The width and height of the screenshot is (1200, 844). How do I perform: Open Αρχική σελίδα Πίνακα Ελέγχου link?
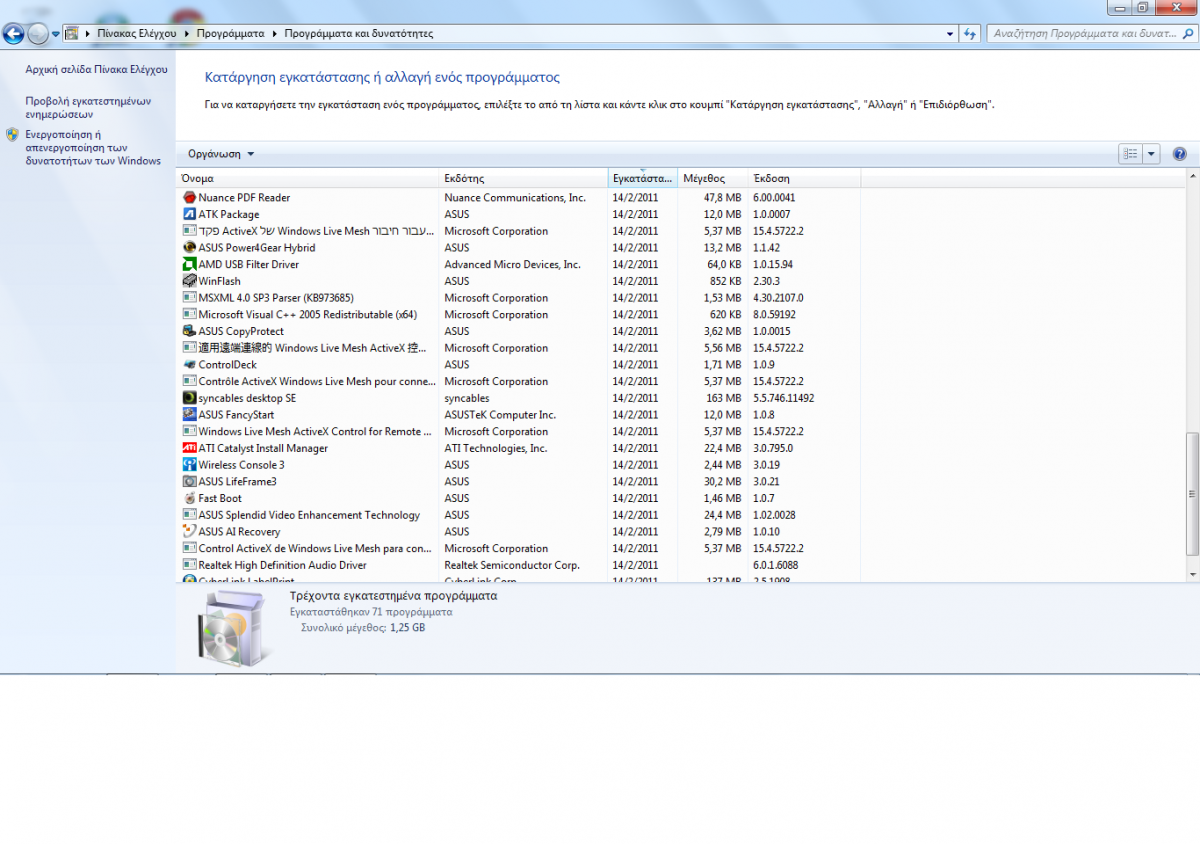pyautogui.click(x=96, y=70)
